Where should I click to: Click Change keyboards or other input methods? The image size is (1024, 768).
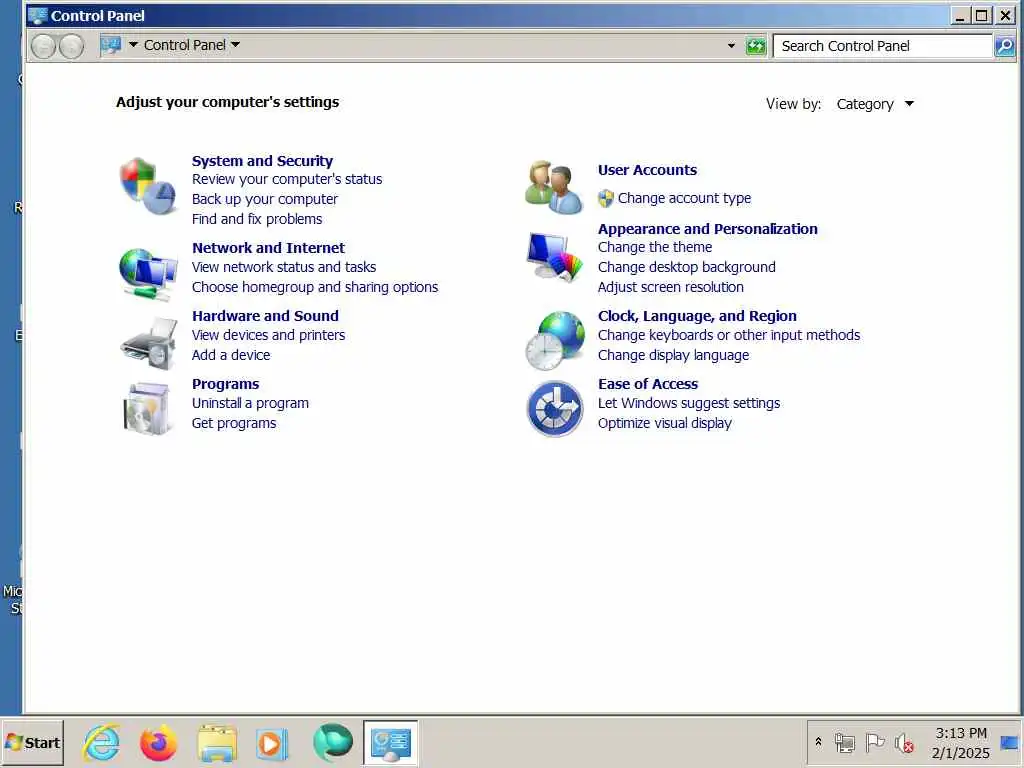[x=729, y=335]
